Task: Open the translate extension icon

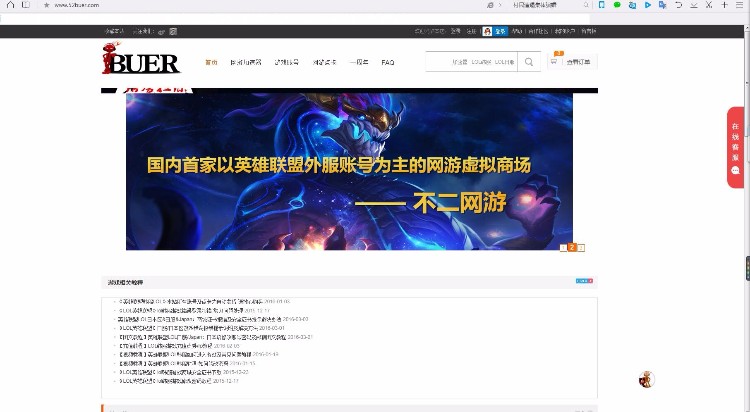Action: tap(662, 5)
